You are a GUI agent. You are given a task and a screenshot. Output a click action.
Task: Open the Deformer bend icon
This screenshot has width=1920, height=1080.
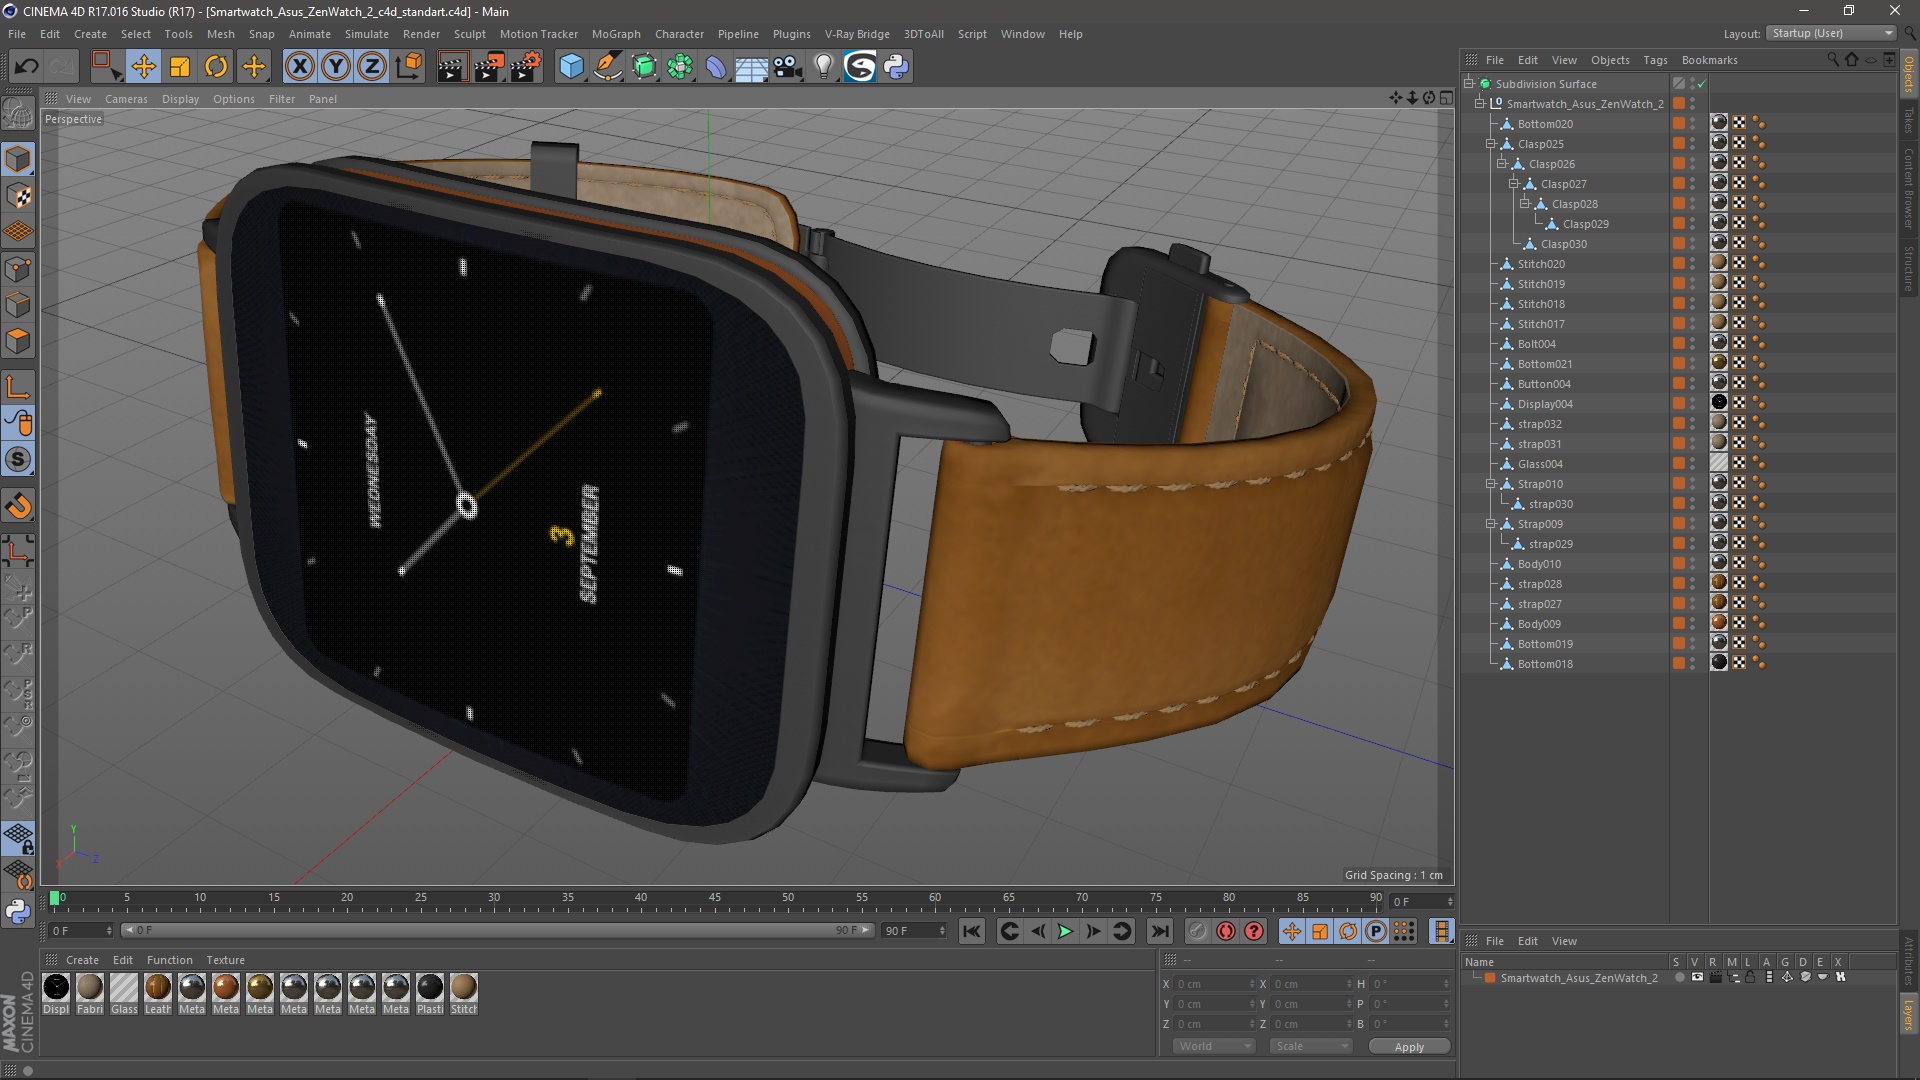(716, 67)
